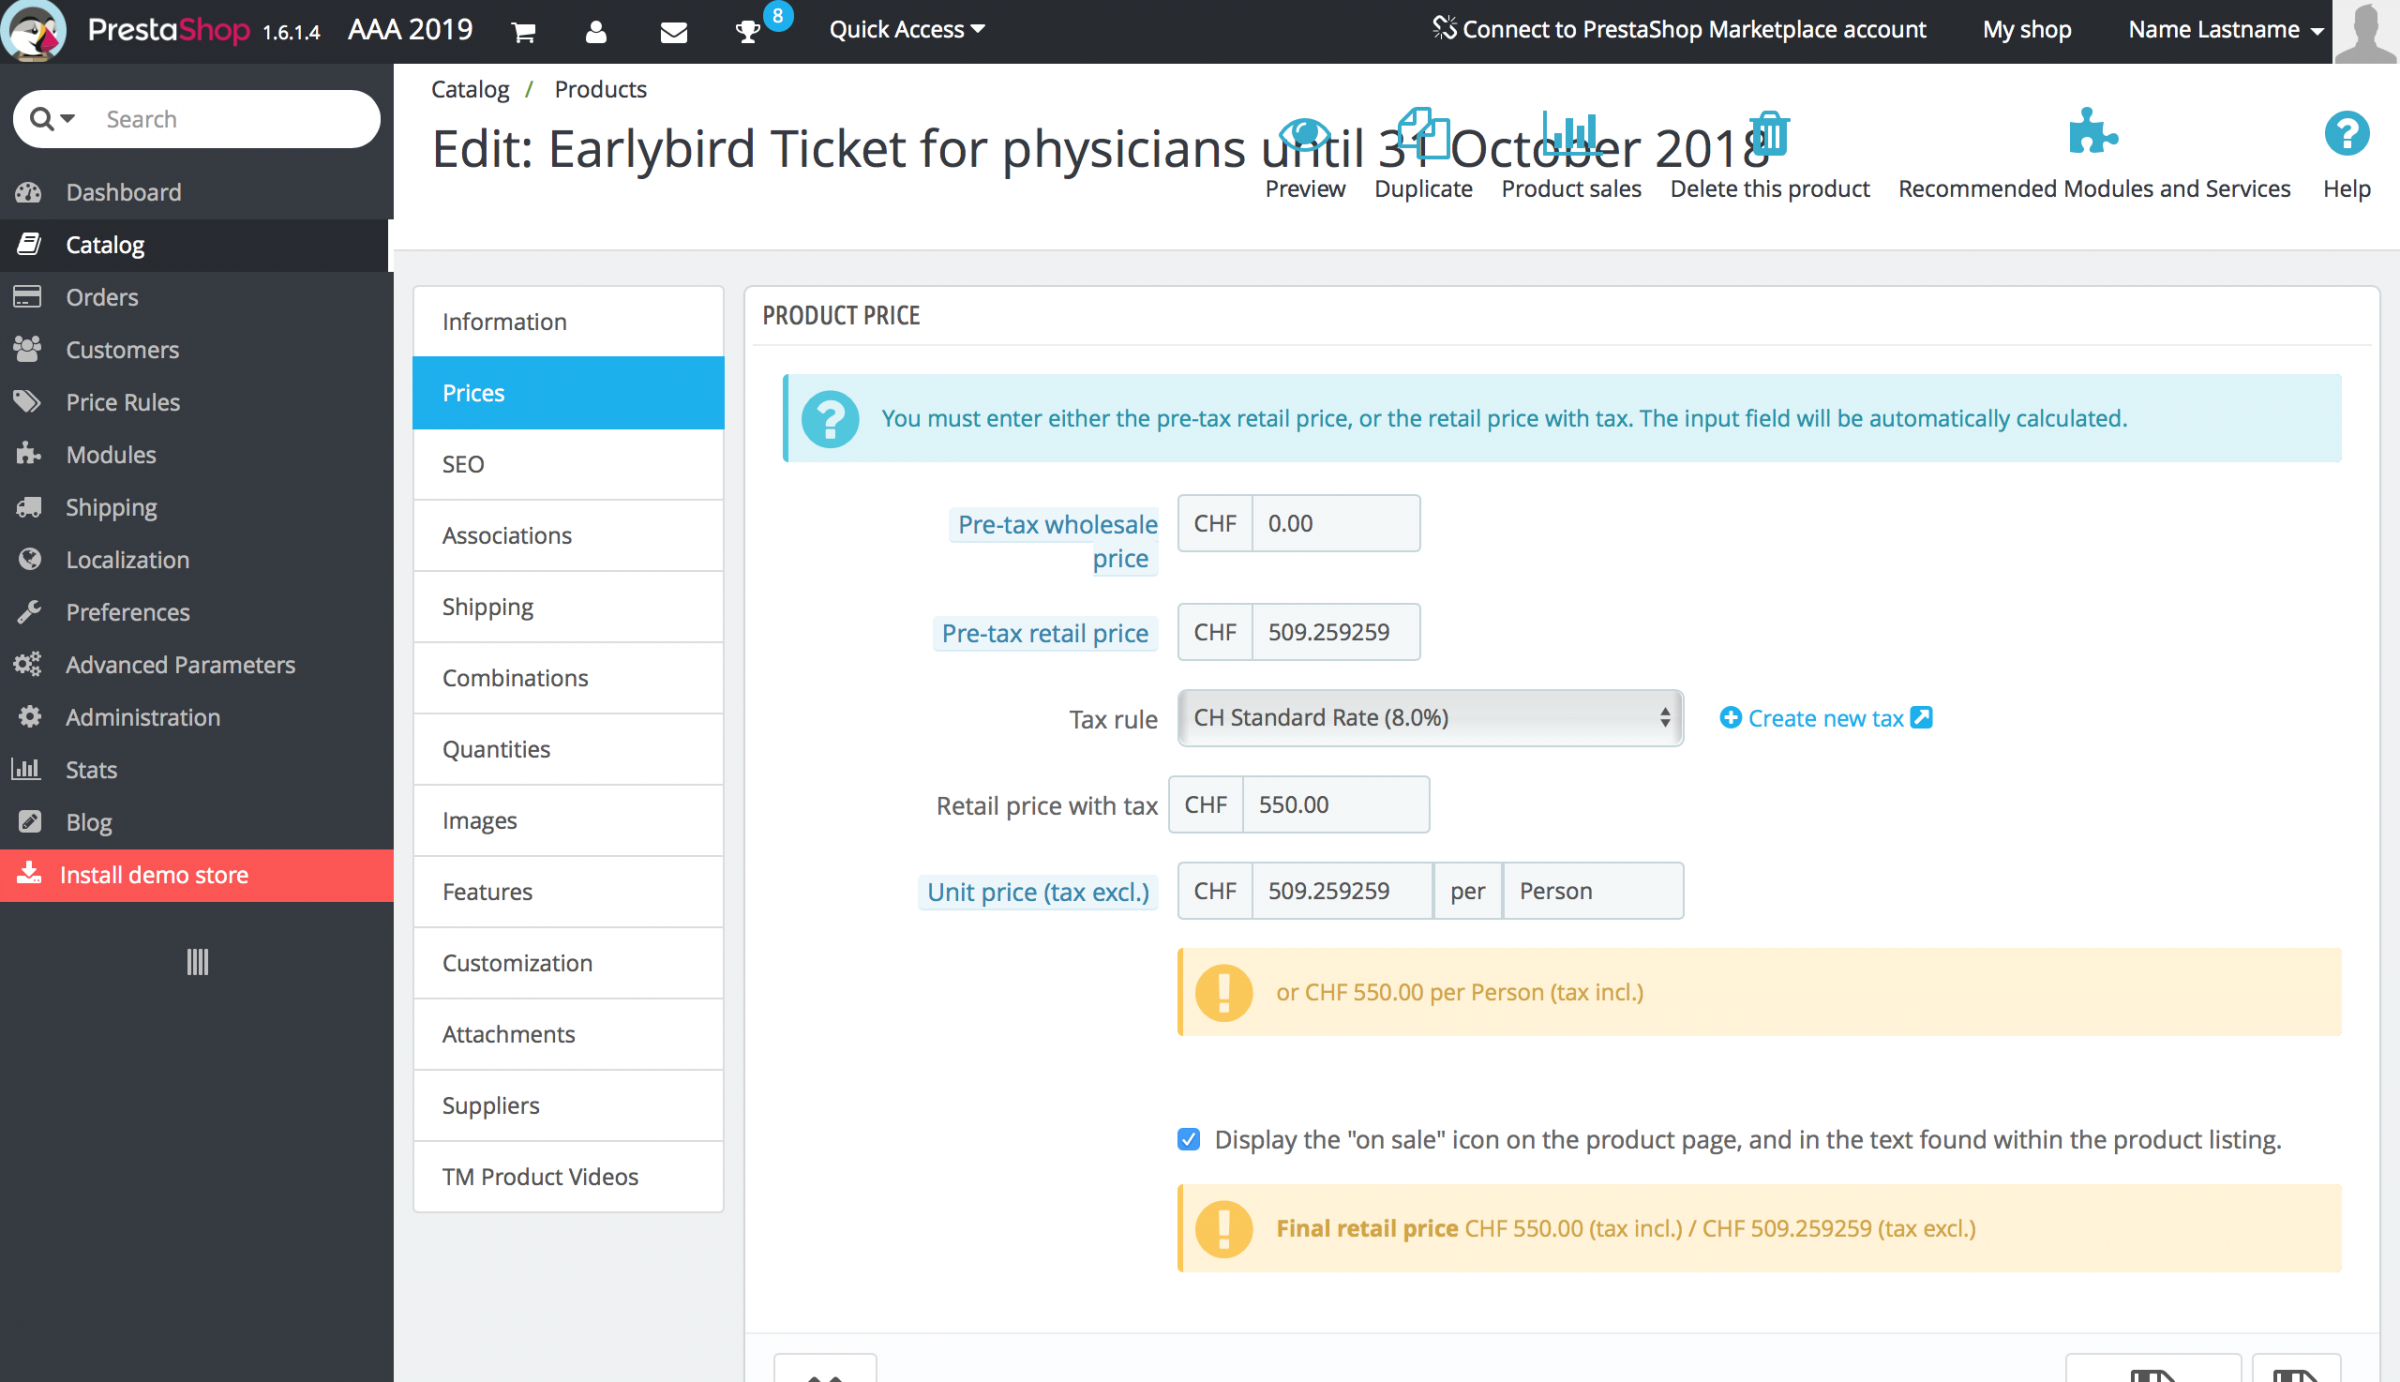The image size is (2400, 1382).
Task: Open the customer user icon in header
Action: (x=596, y=32)
